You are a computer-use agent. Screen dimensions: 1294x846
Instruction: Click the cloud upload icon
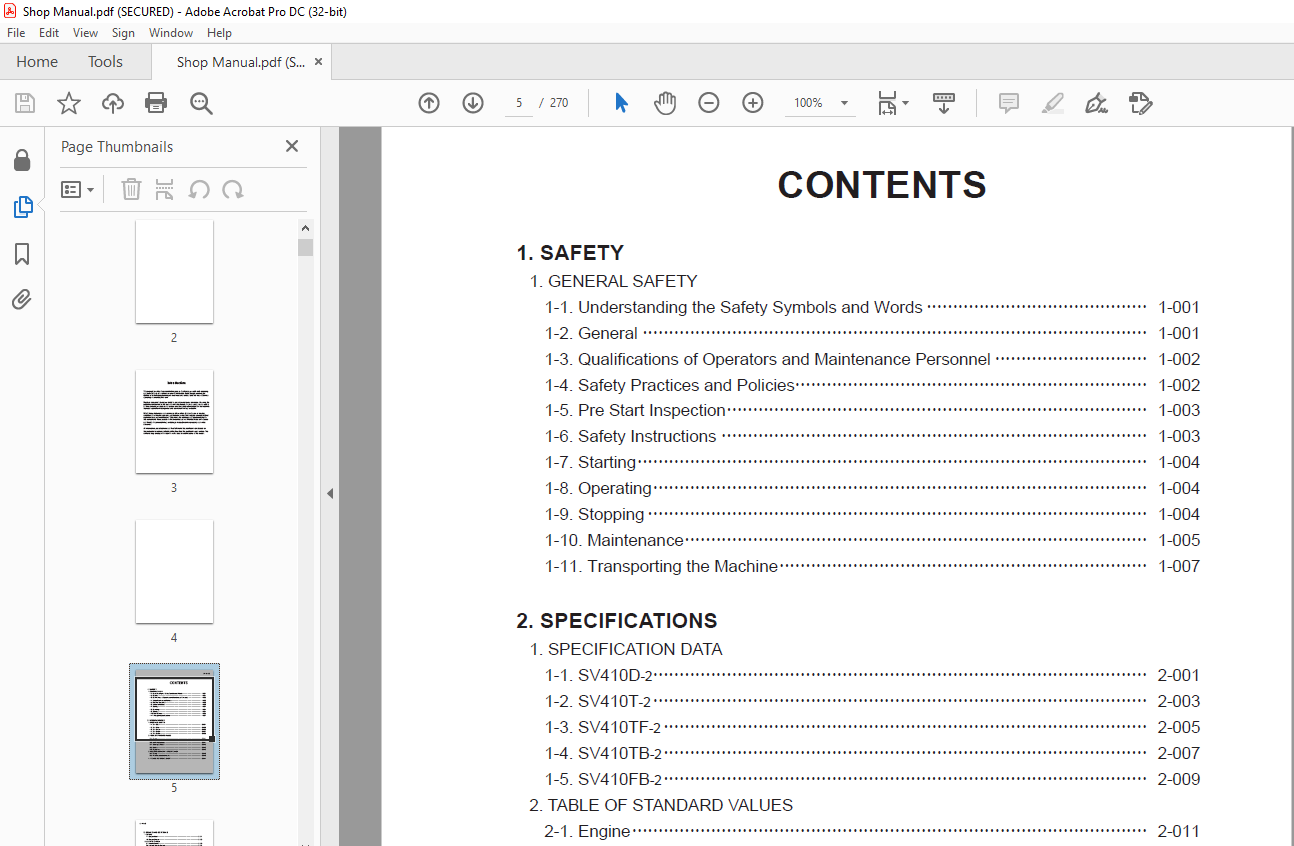coord(113,103)
